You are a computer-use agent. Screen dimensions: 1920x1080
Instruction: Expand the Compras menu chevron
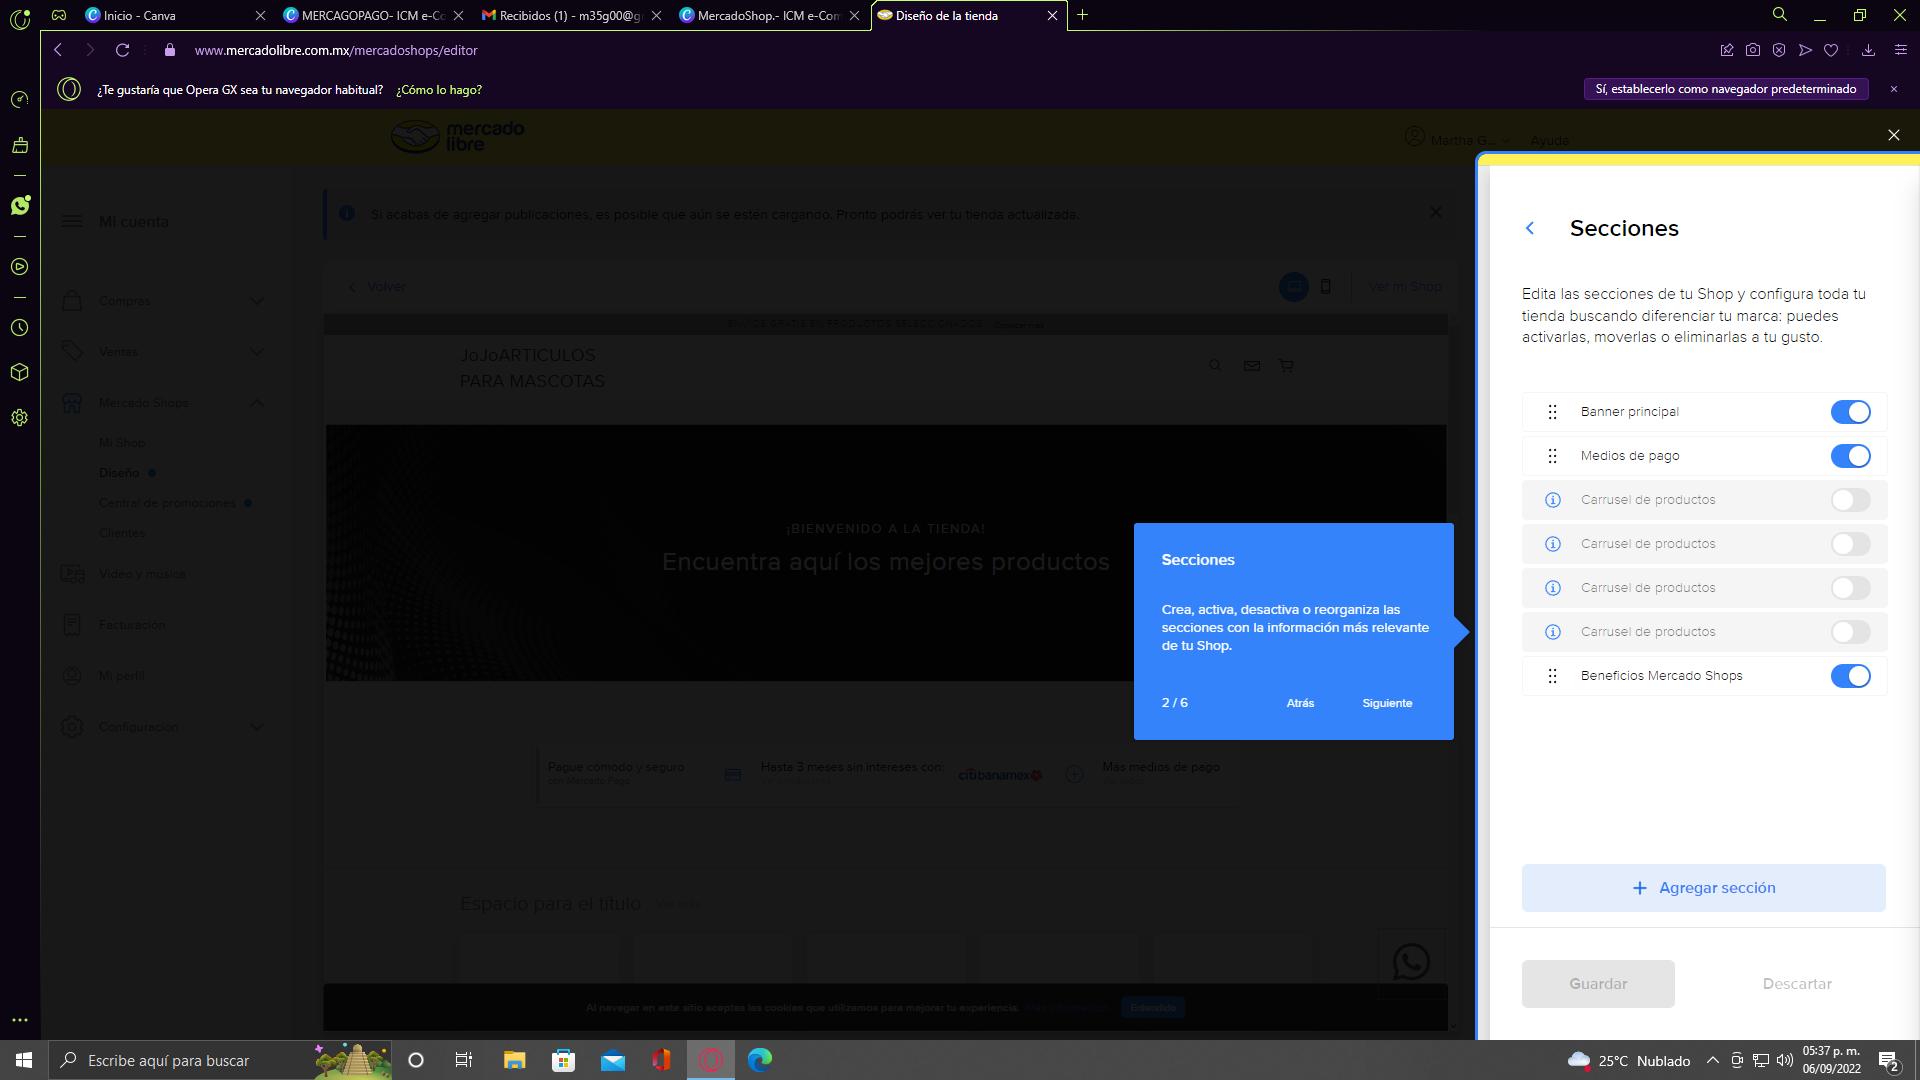pyautogui.click(x=256, y=301)
